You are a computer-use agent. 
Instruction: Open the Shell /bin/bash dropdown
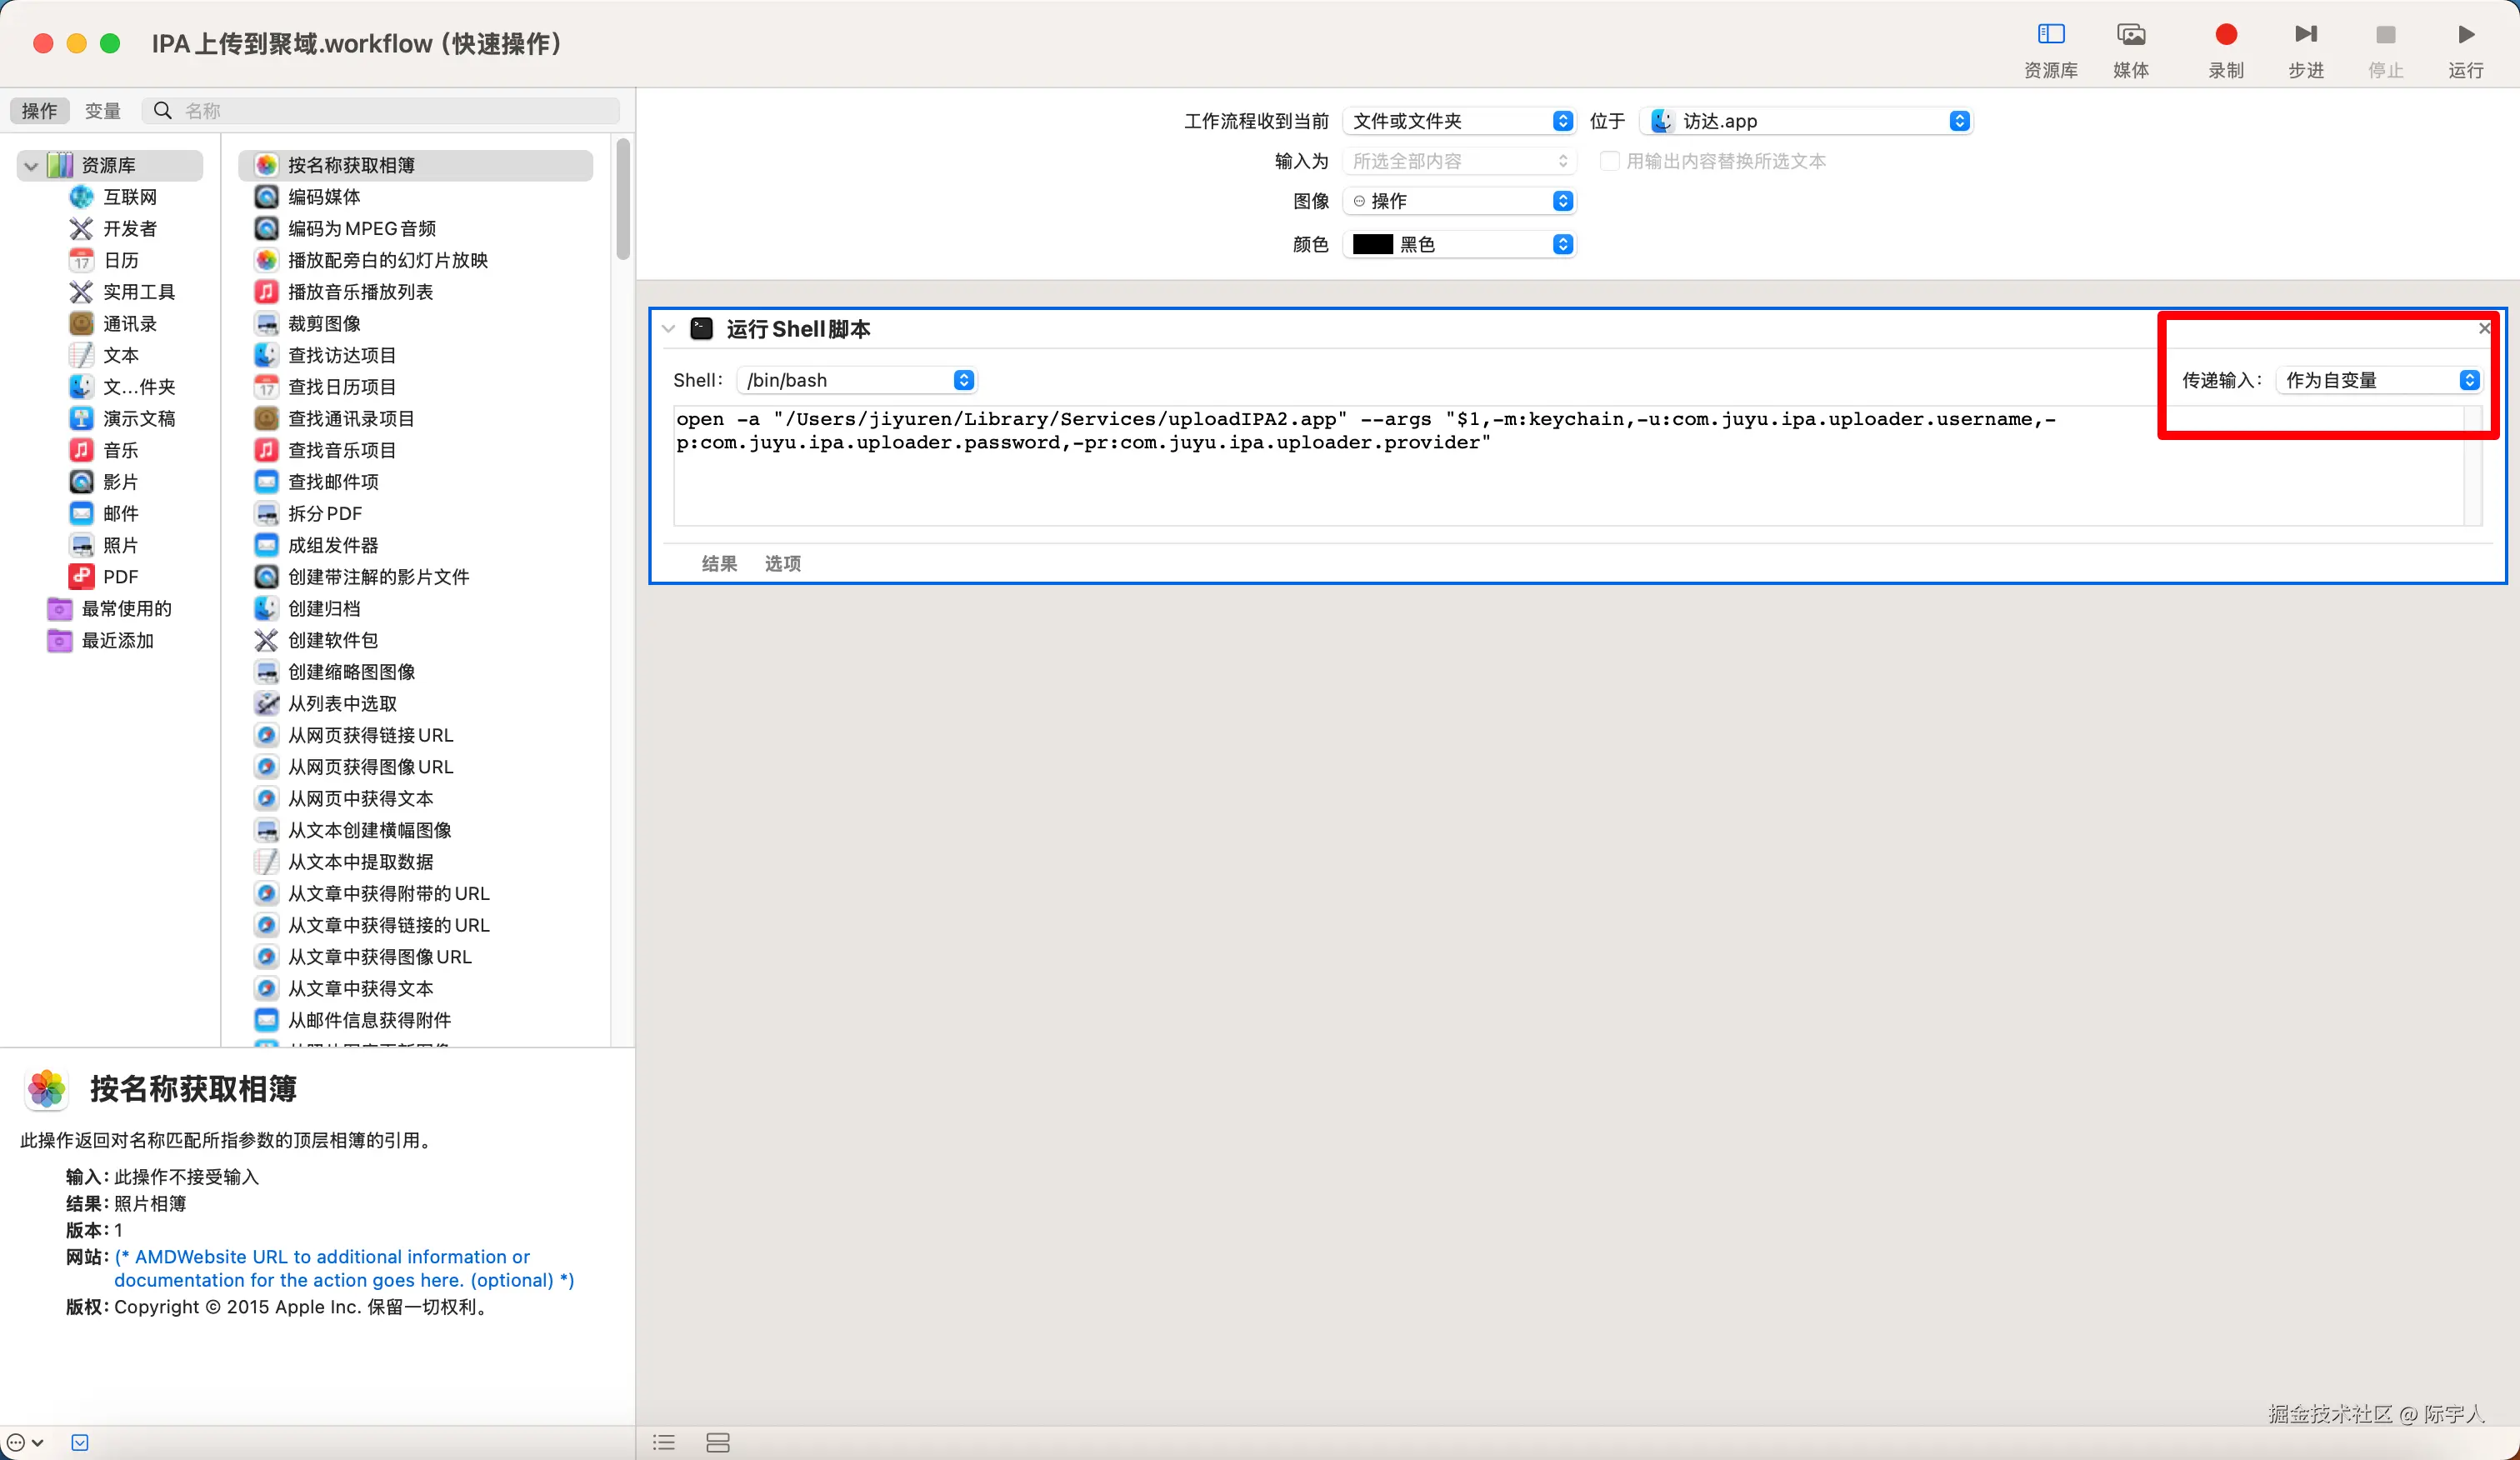(856, 380)
